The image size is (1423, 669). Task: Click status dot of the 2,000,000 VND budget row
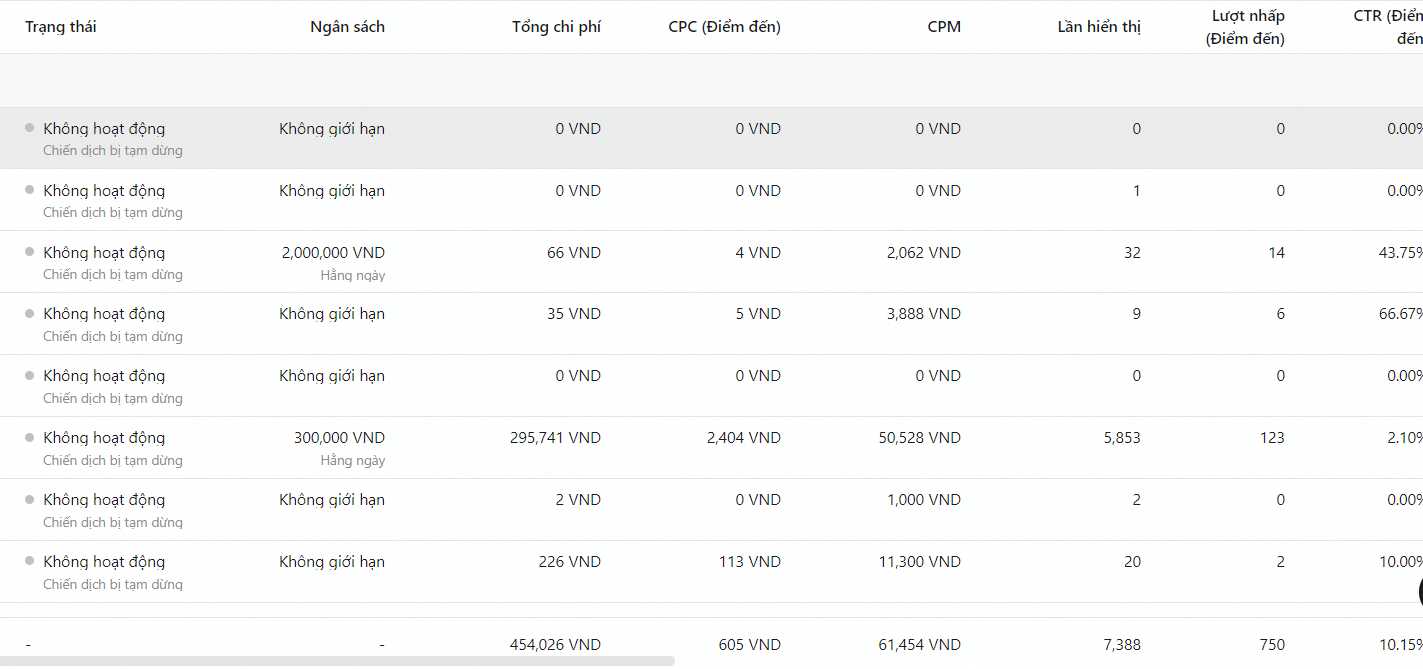point(30,251)
